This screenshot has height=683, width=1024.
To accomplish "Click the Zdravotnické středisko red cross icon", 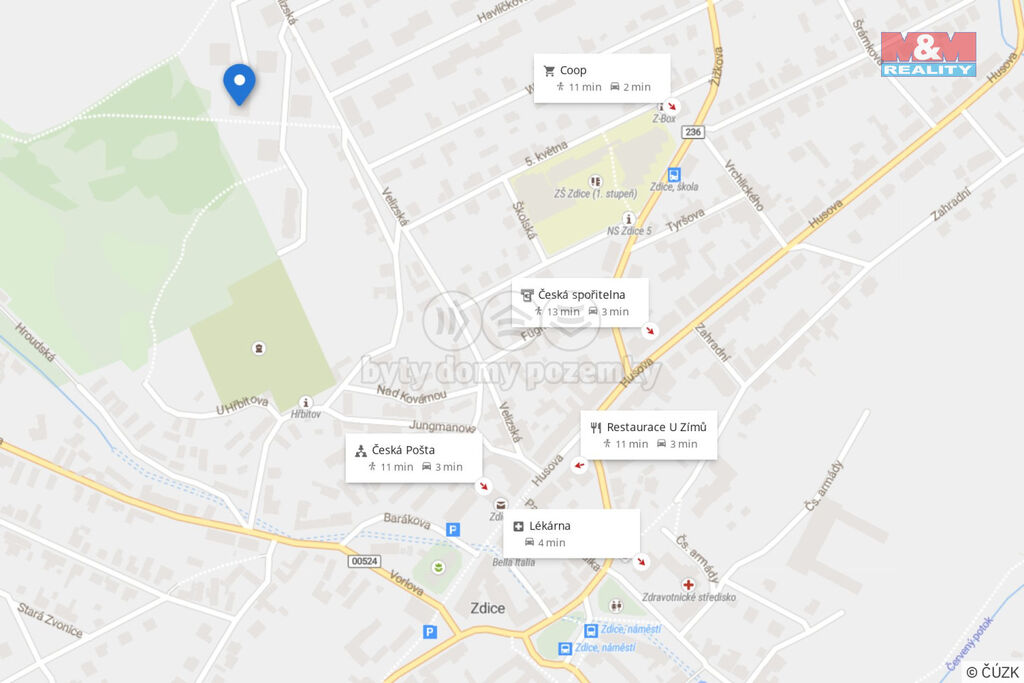I will tap(688, 584).
